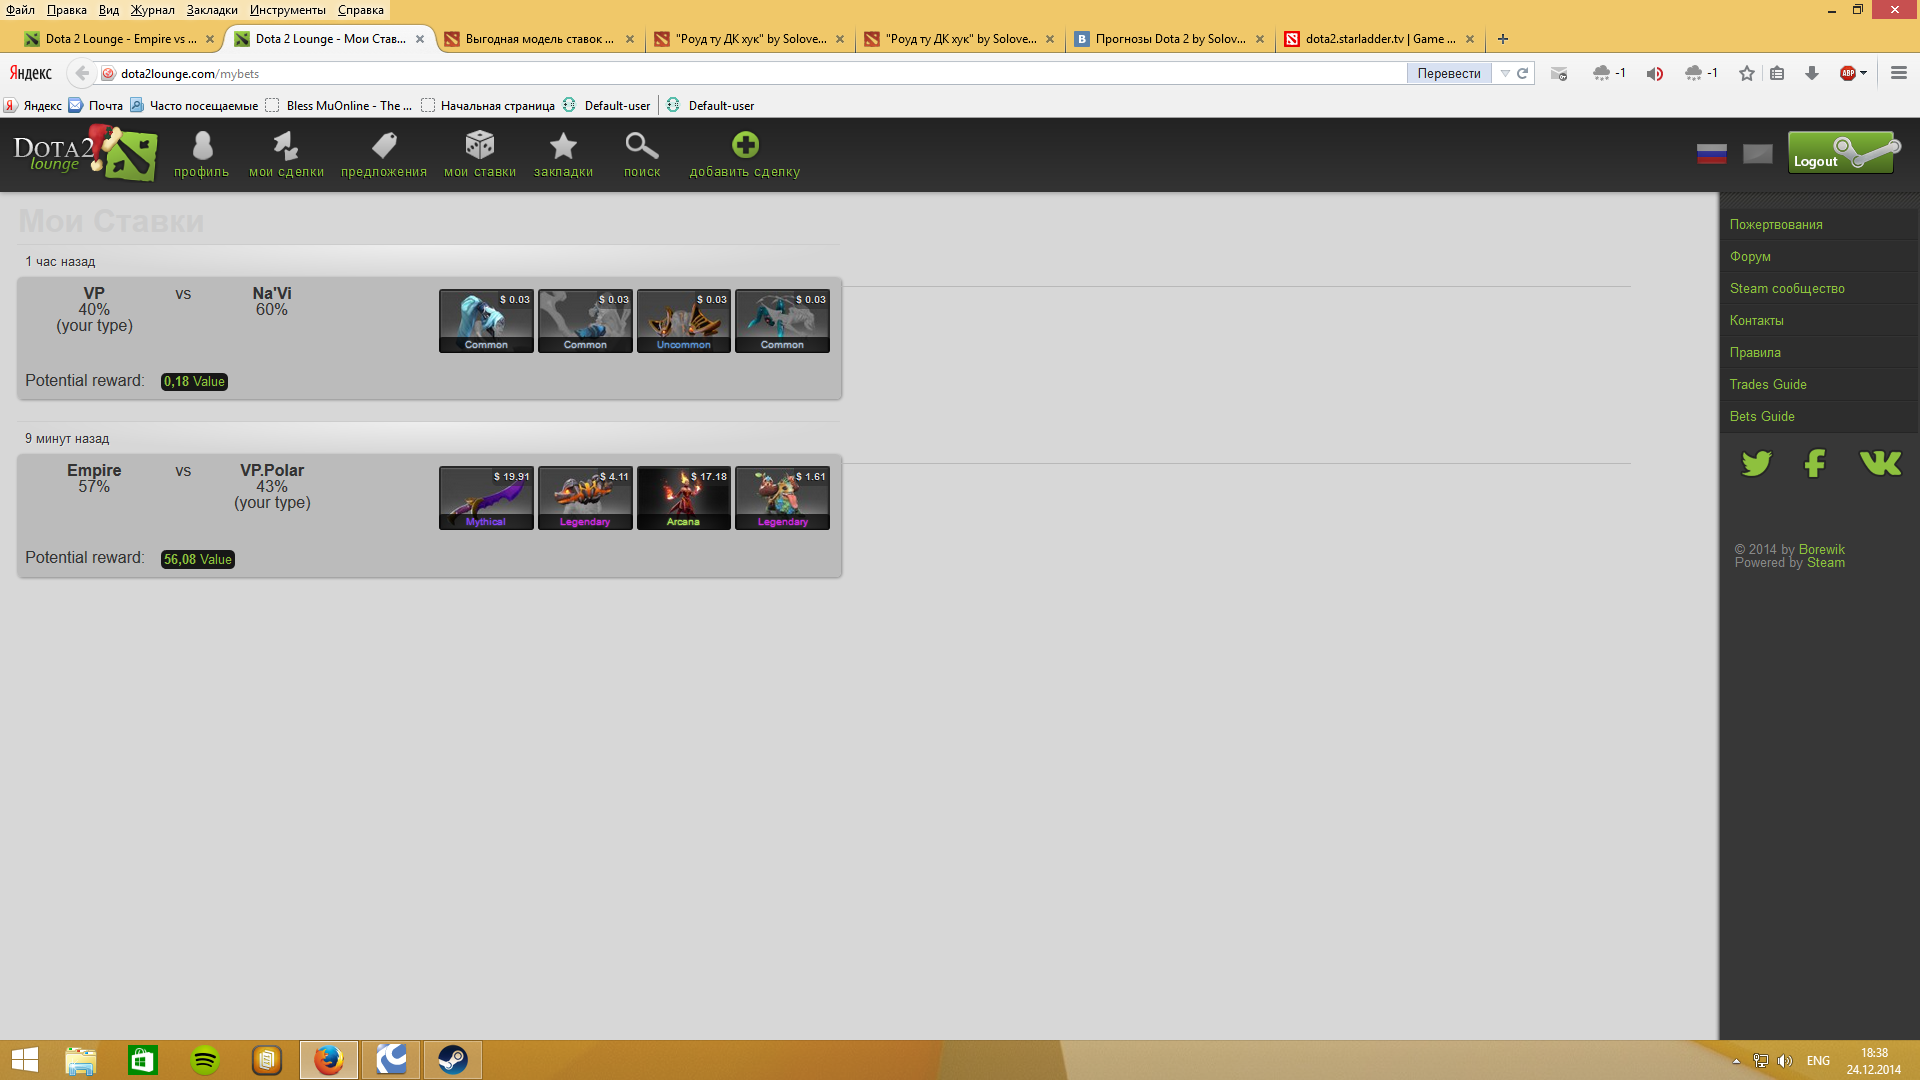The image size is (1920, 1080).
Task: Expand the Adblock Plus dropdown arrow
Action: 1864,73
